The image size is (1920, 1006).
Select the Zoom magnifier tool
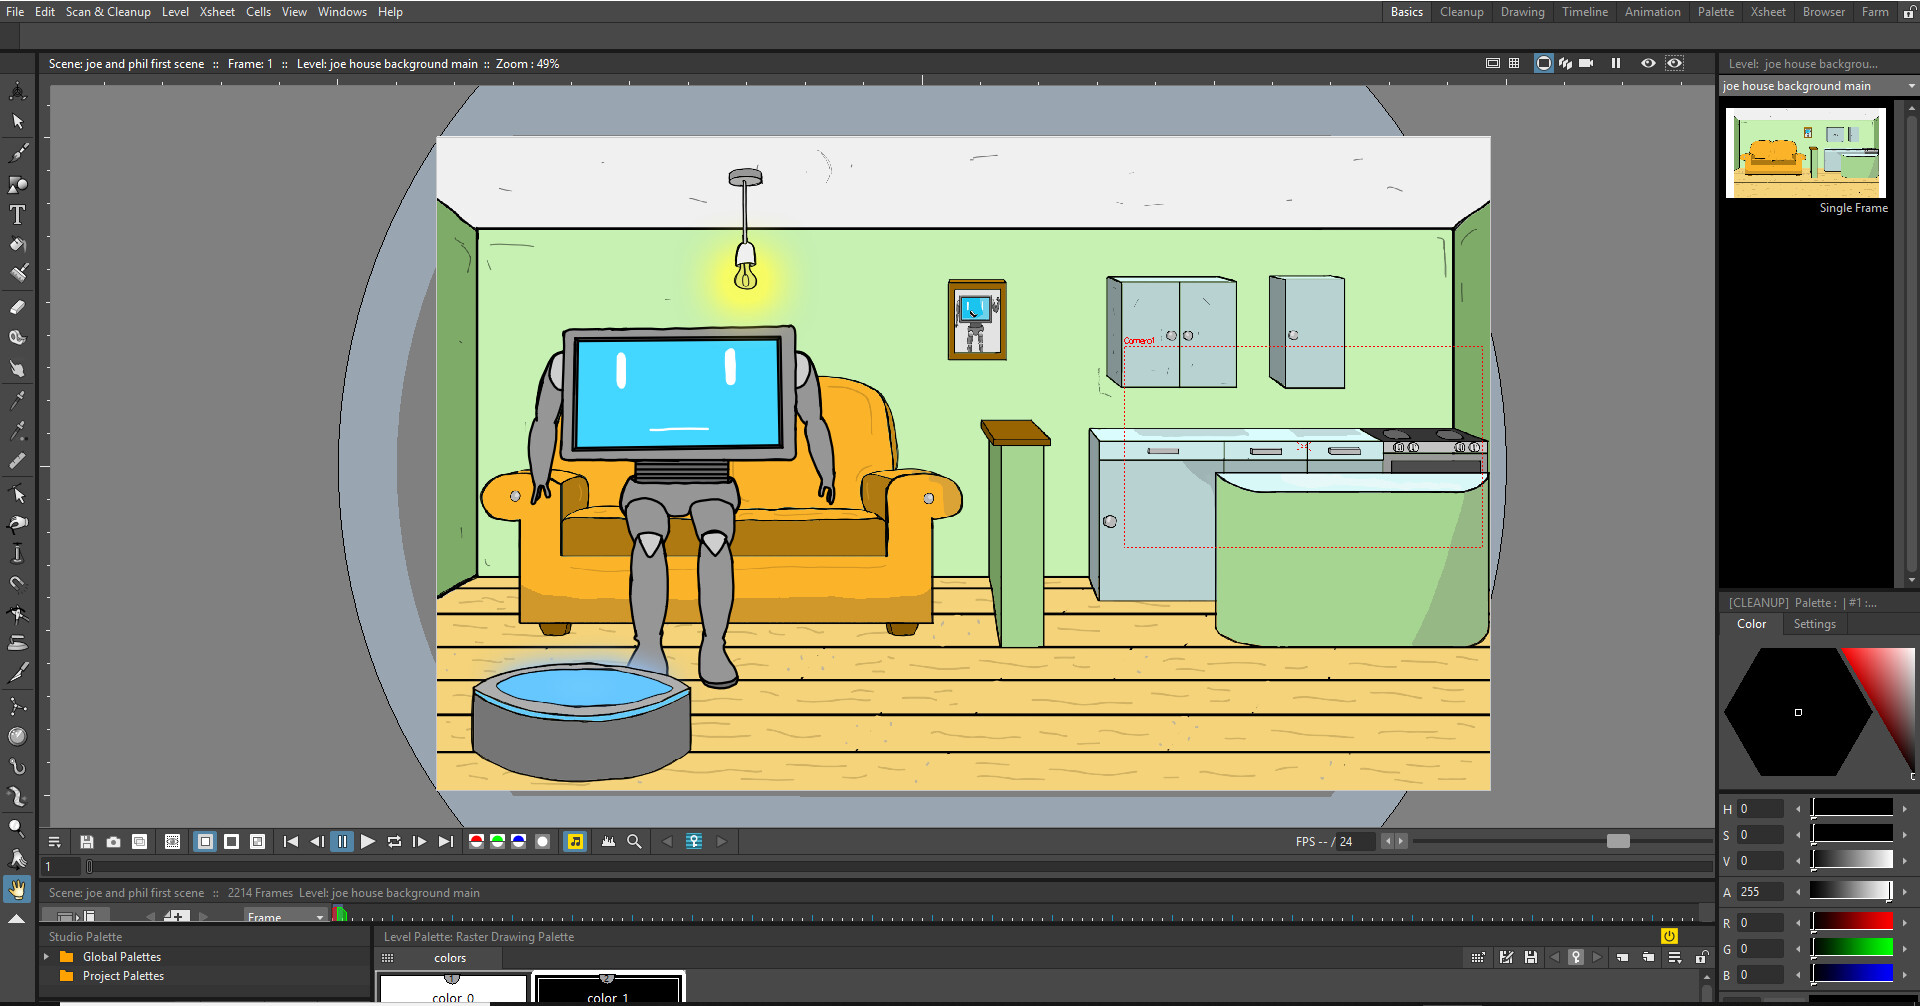pyautogui.click(x=17, y=827)
